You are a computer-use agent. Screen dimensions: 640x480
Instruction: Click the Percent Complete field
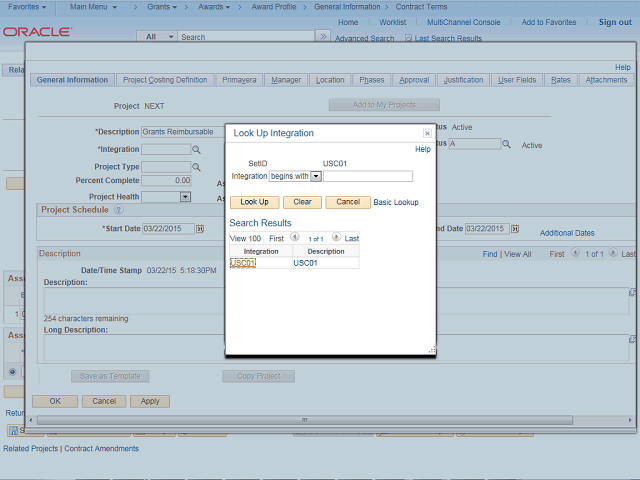(x=166, y=180)
